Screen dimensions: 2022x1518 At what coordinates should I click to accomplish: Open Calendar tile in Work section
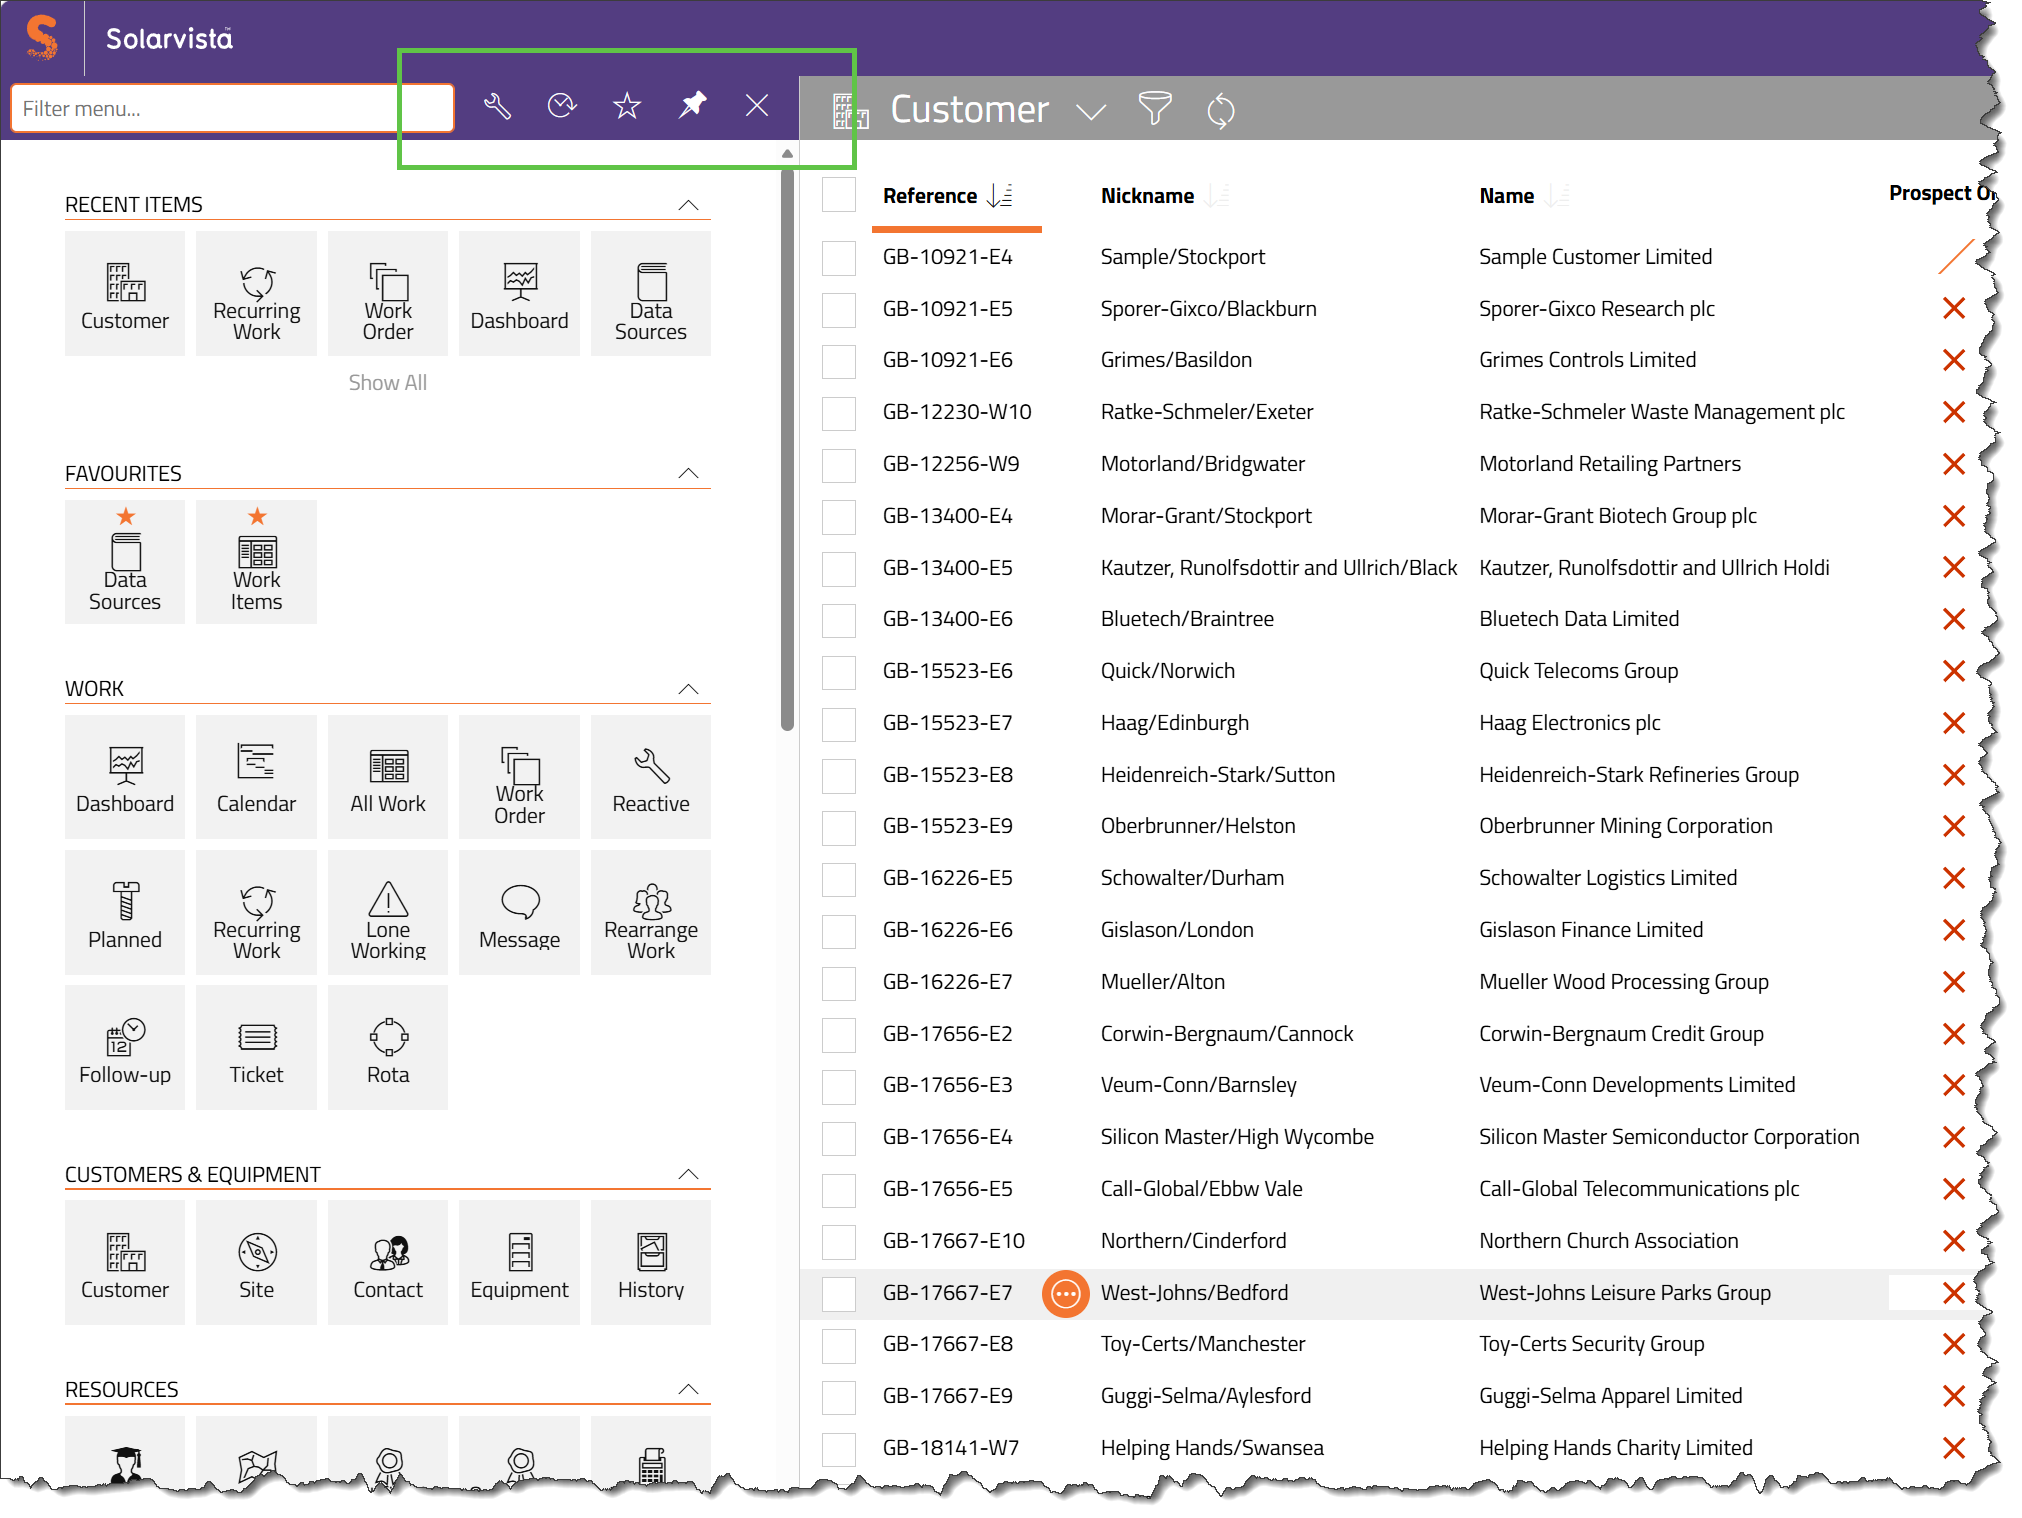pos(257,777)
